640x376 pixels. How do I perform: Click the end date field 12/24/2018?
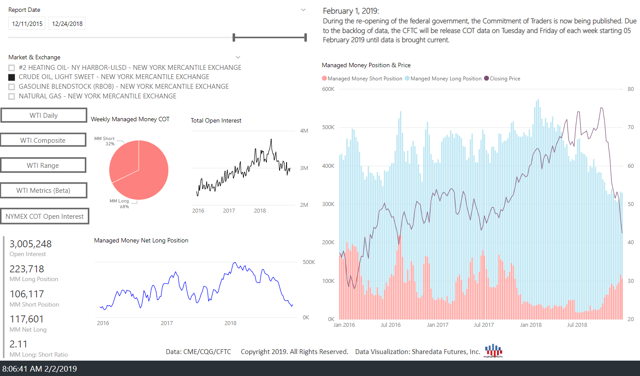67,24
